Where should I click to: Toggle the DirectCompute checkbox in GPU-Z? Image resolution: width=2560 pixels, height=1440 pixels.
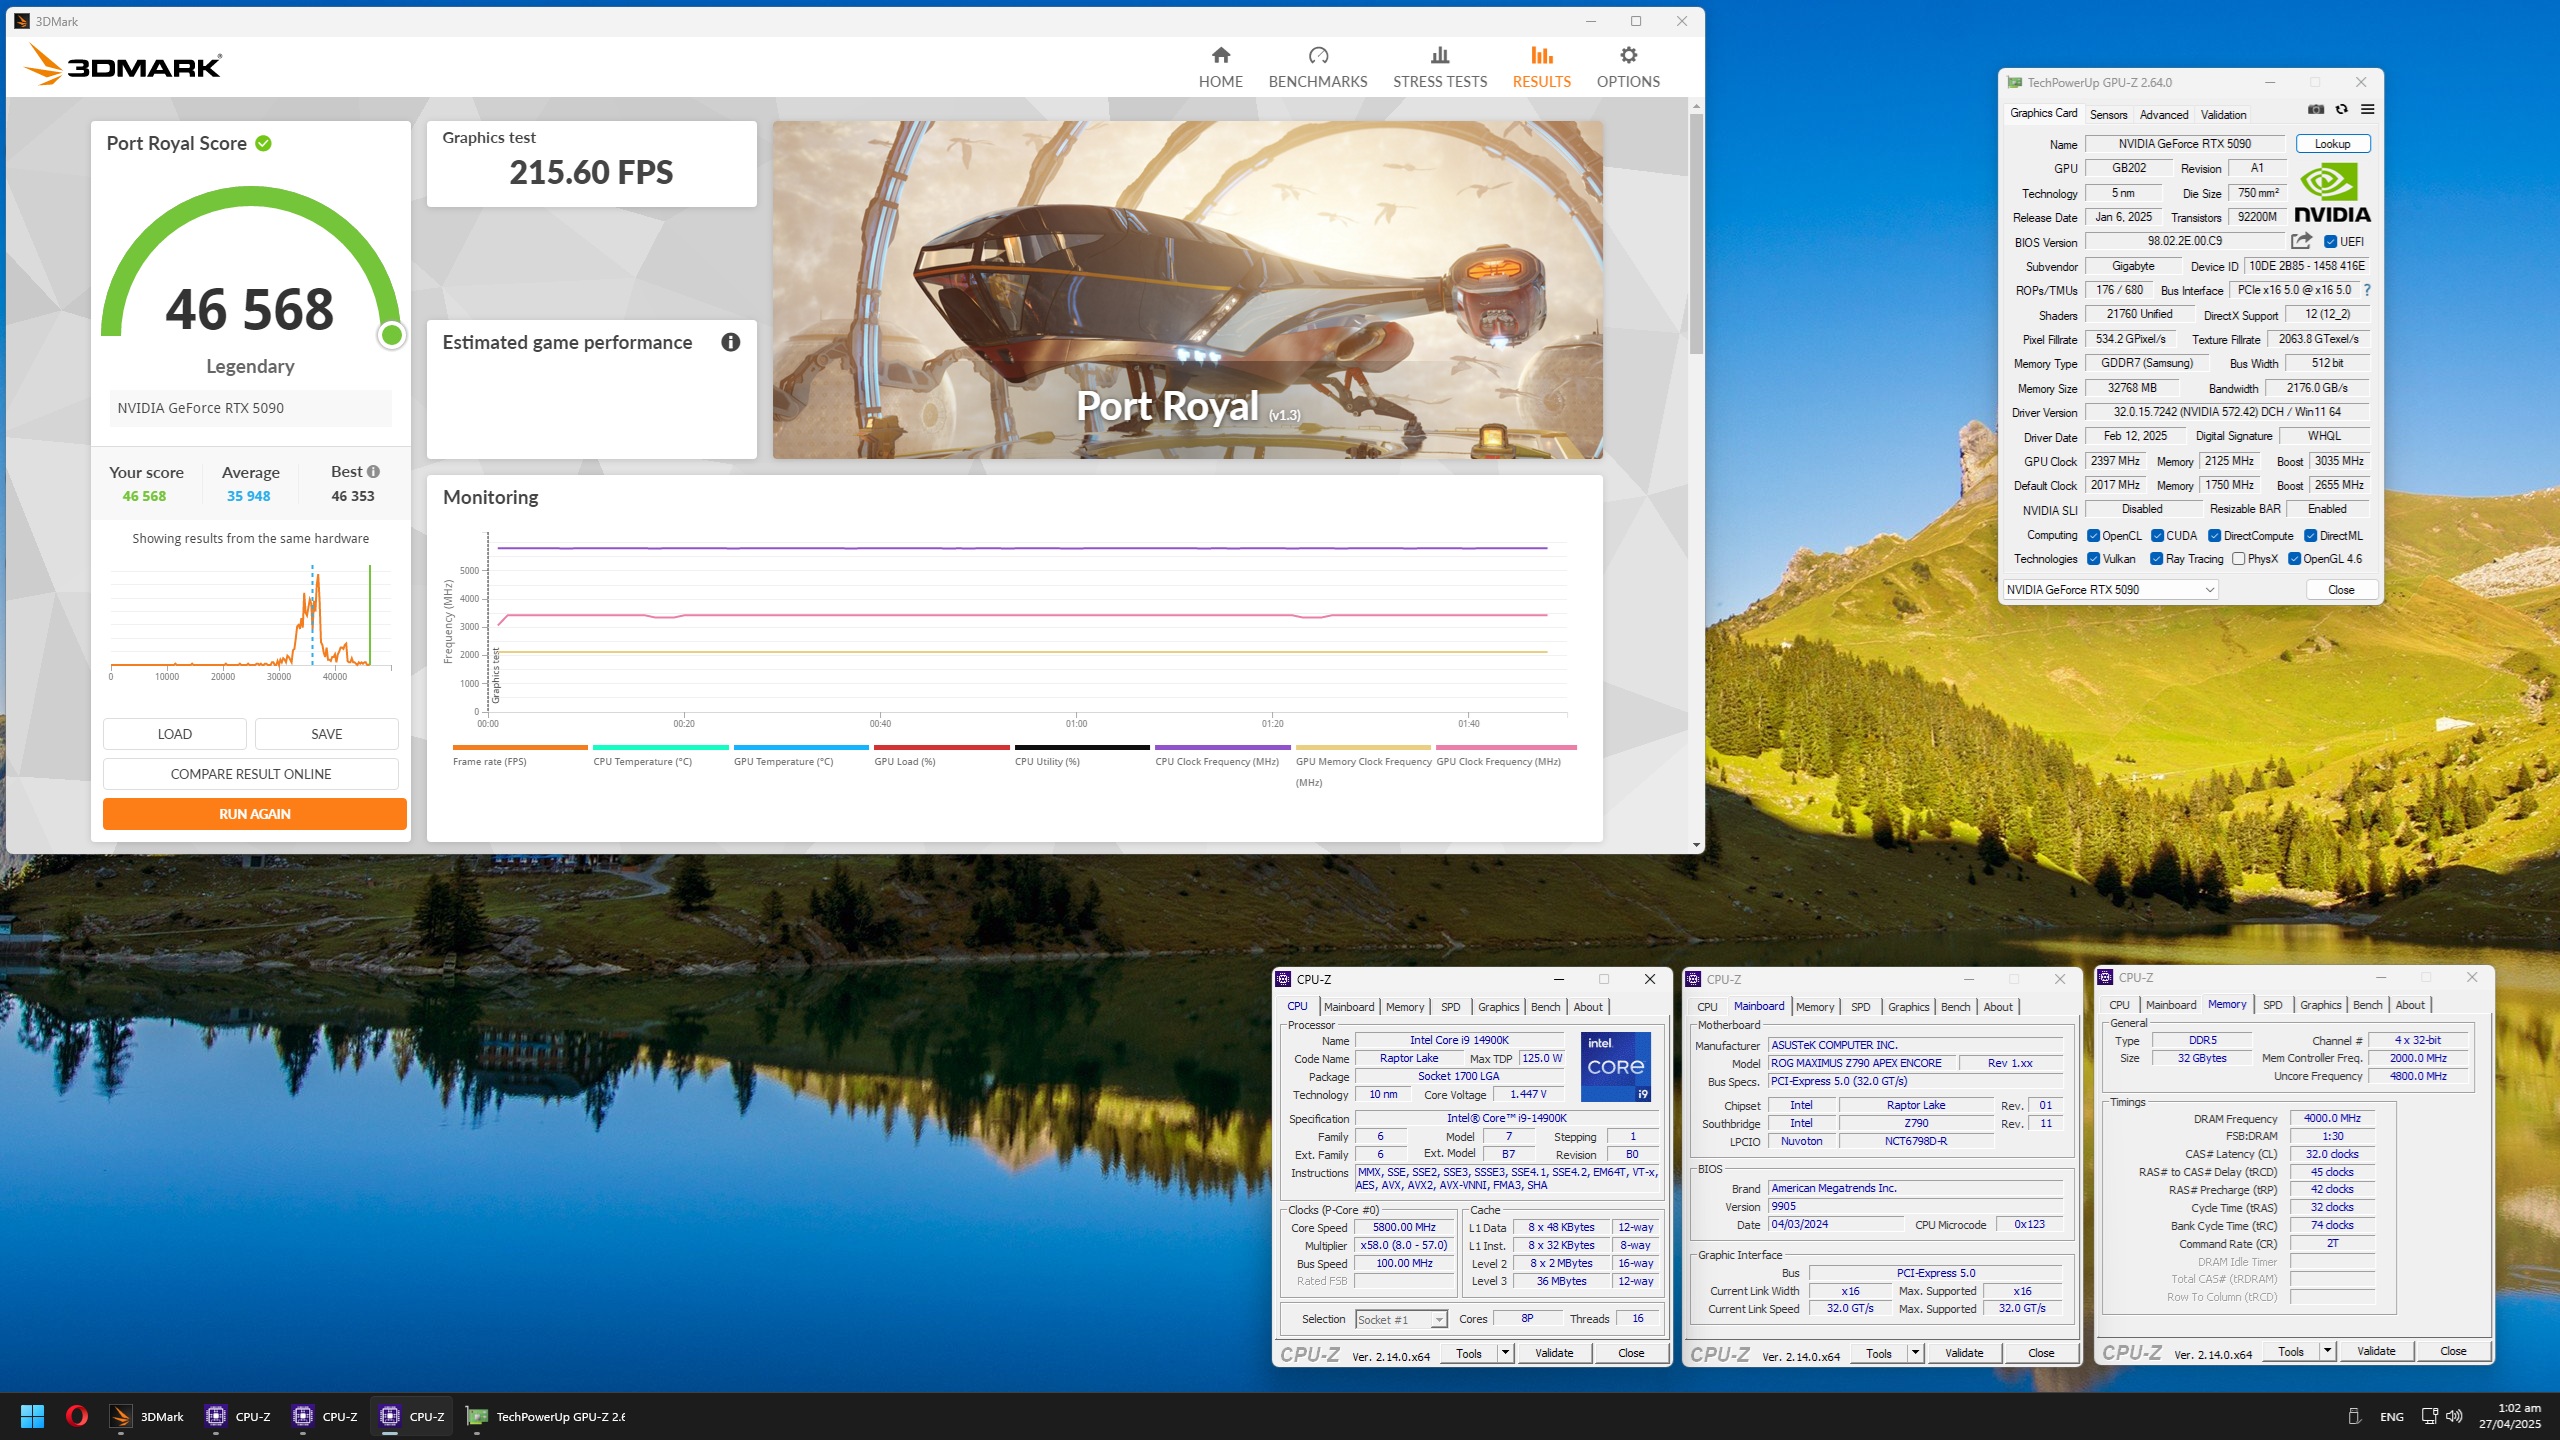(x=2215, y=536)
